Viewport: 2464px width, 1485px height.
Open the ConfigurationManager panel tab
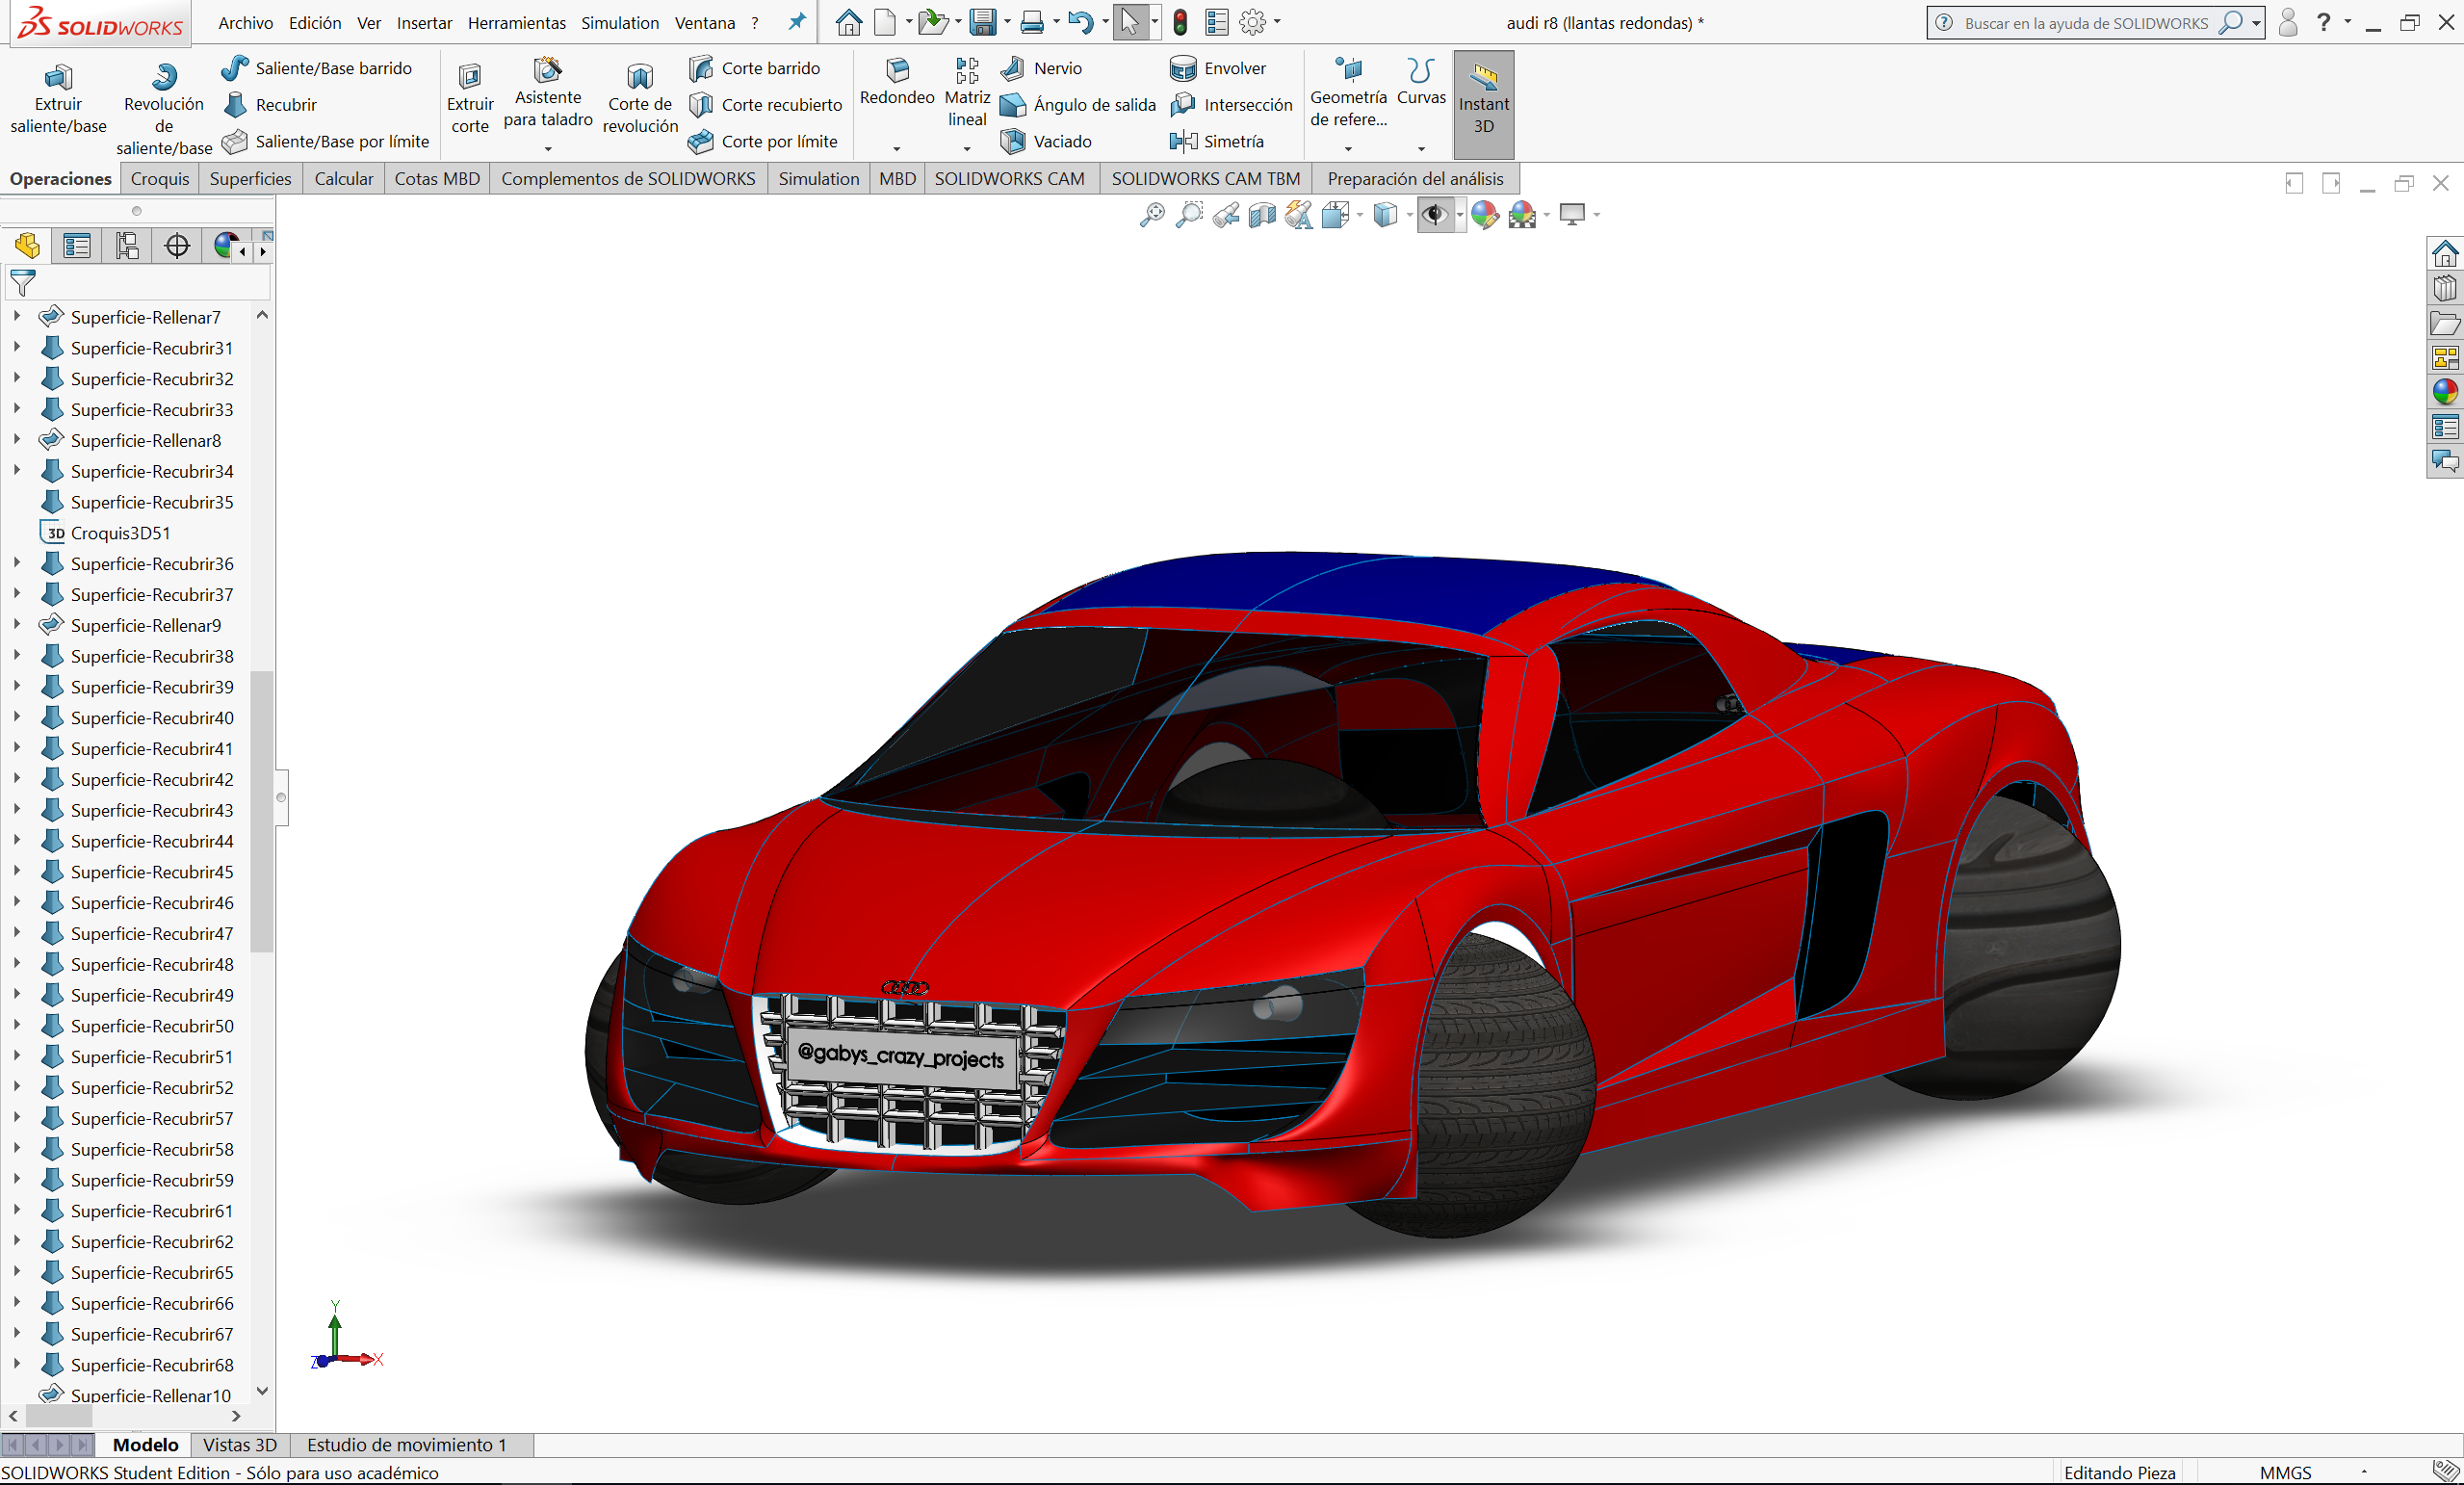click(x=127, y=246)
